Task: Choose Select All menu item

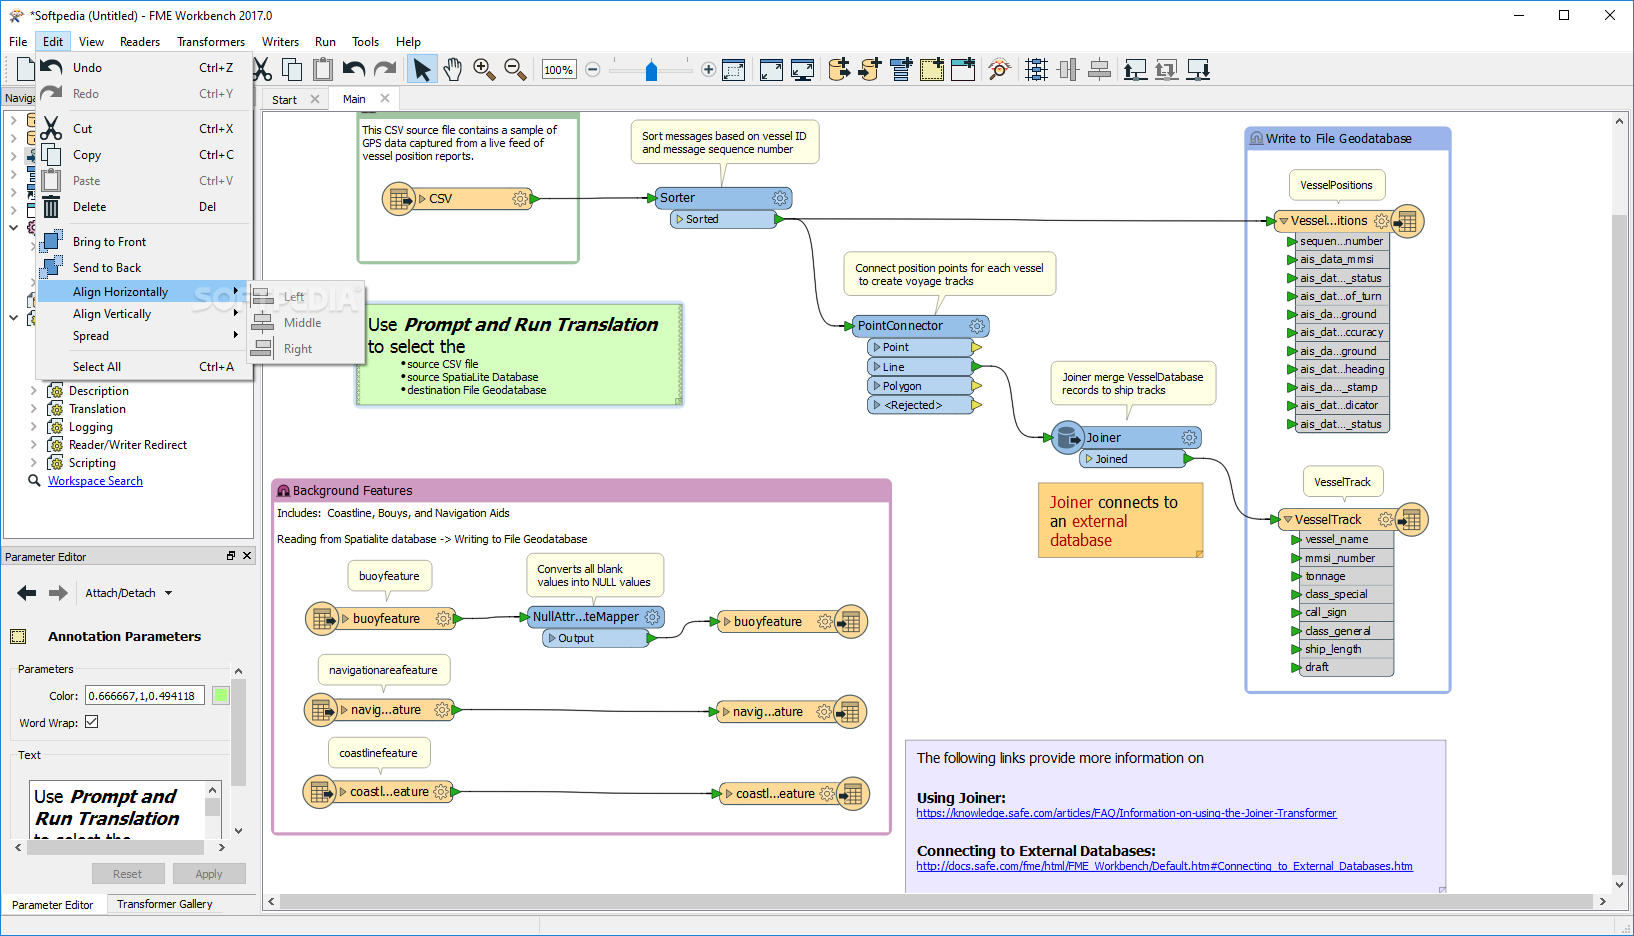Action: 144,367
